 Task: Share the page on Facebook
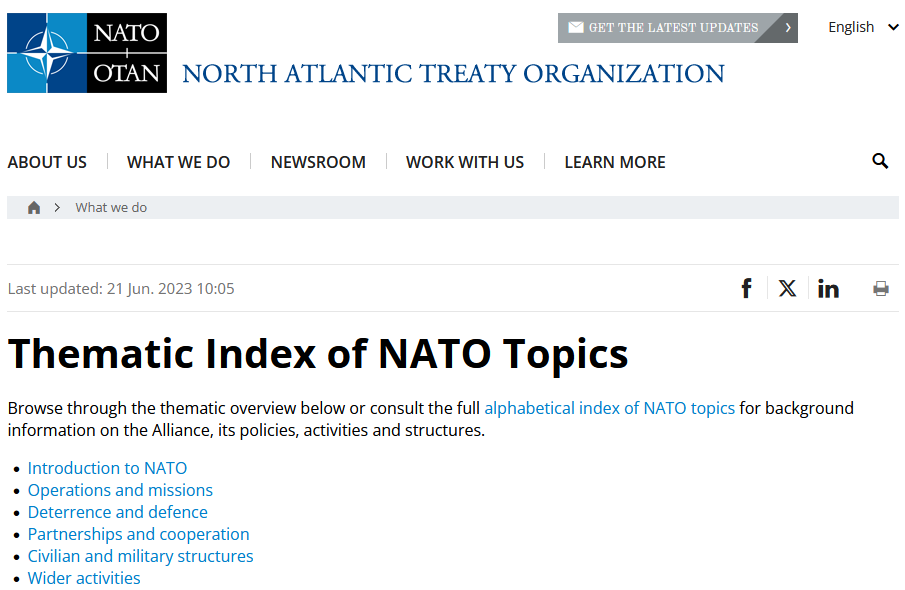(x=746, y=288)
